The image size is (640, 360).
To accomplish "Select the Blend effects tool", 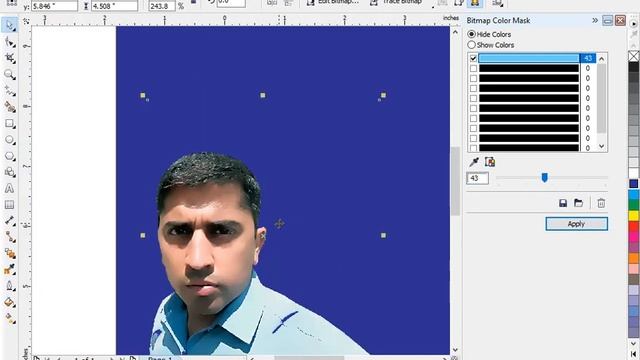I will [x=9, y=253].
